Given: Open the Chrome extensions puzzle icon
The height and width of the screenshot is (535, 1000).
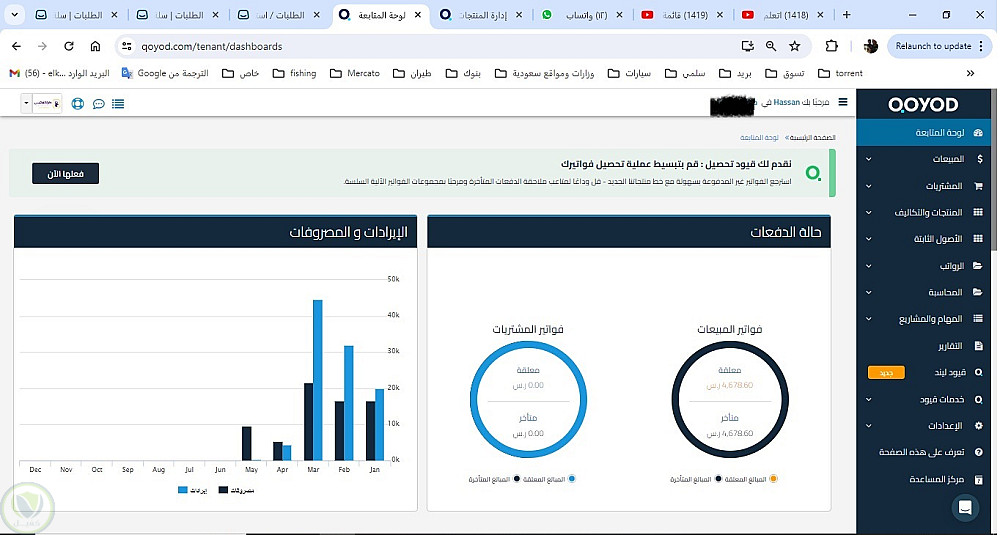Looking at the screenshot, I should 831,46.
